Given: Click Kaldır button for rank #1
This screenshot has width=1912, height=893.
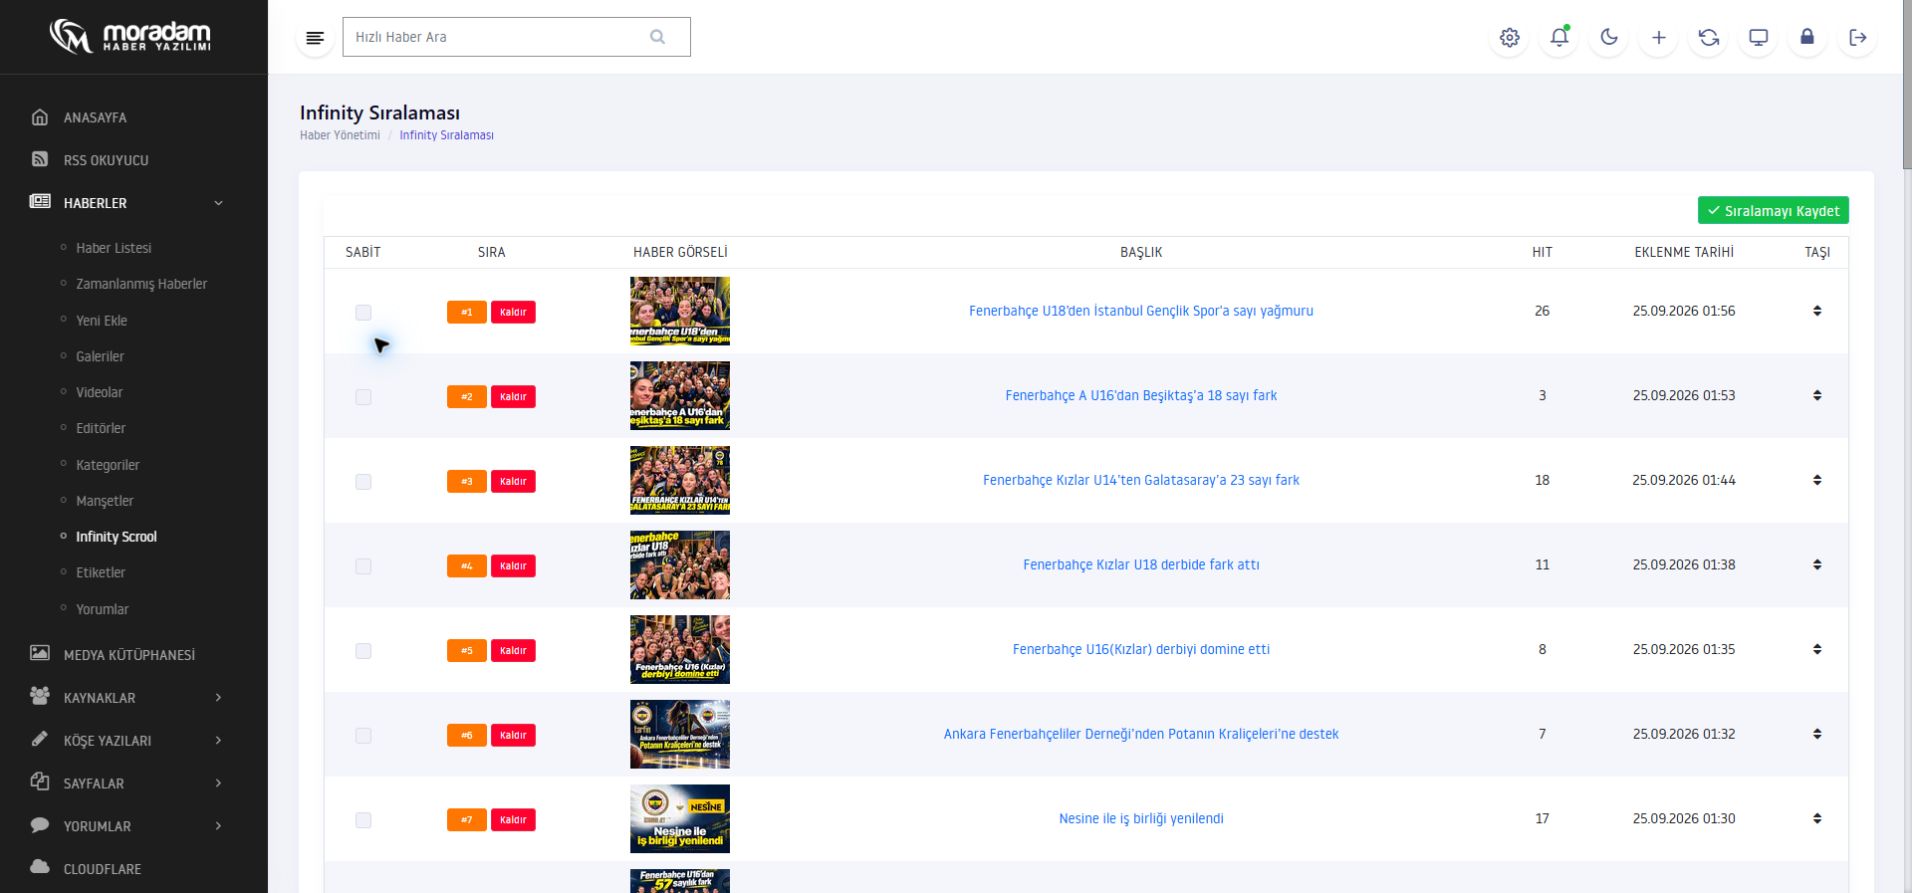Looking at the screenshot, I should 513,312.
